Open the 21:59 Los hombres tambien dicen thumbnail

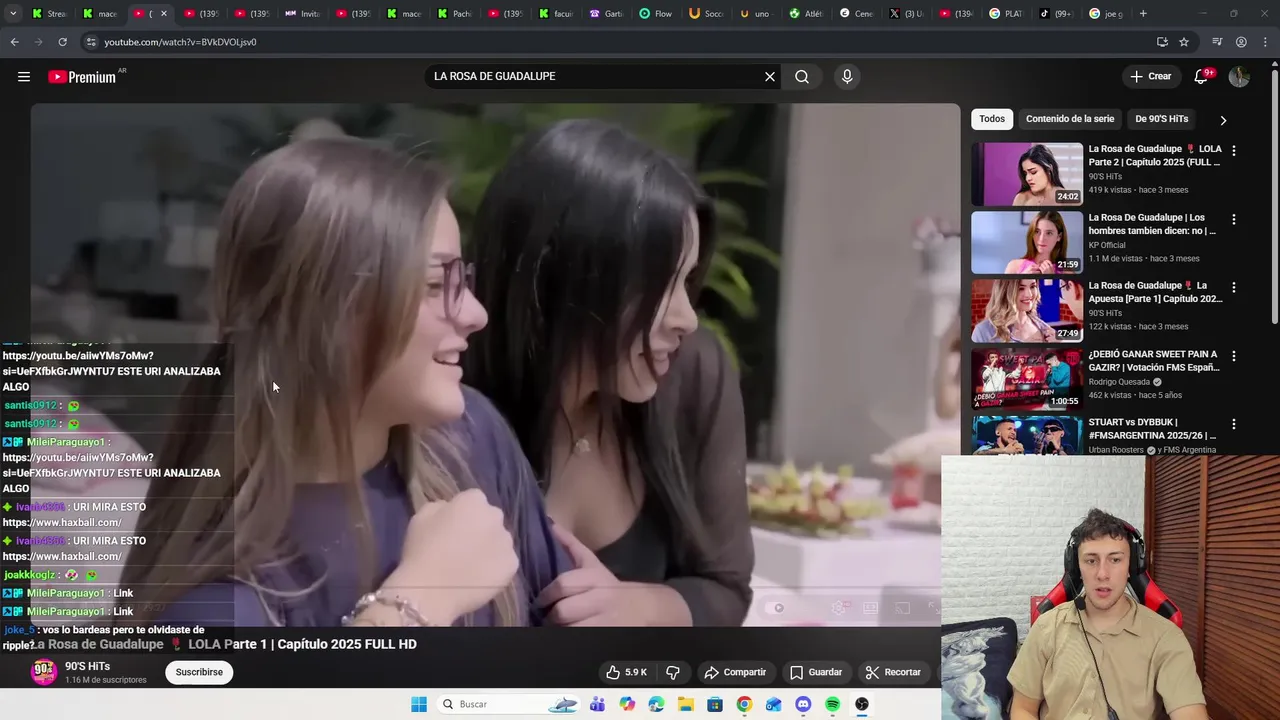click(x=1027, y=242)
